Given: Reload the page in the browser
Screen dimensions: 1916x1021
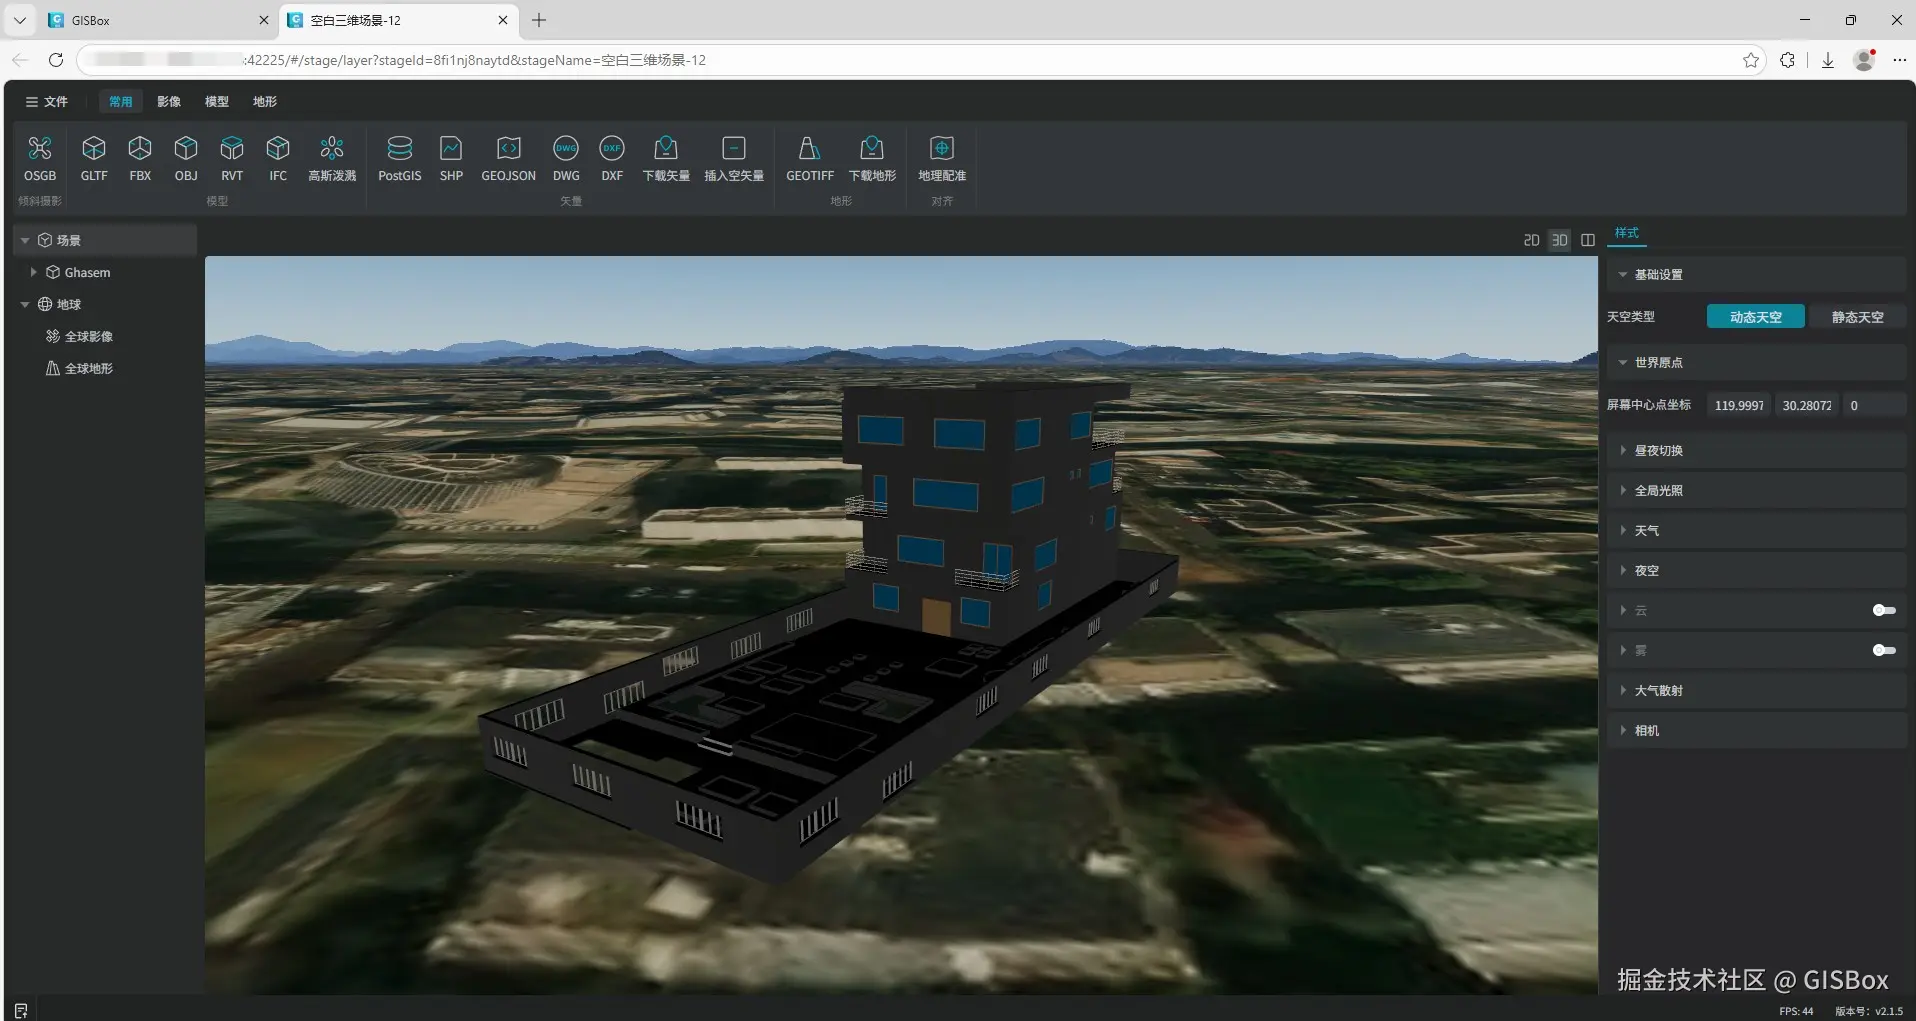Looking at the screenshot, I should [x=56, y=60].
